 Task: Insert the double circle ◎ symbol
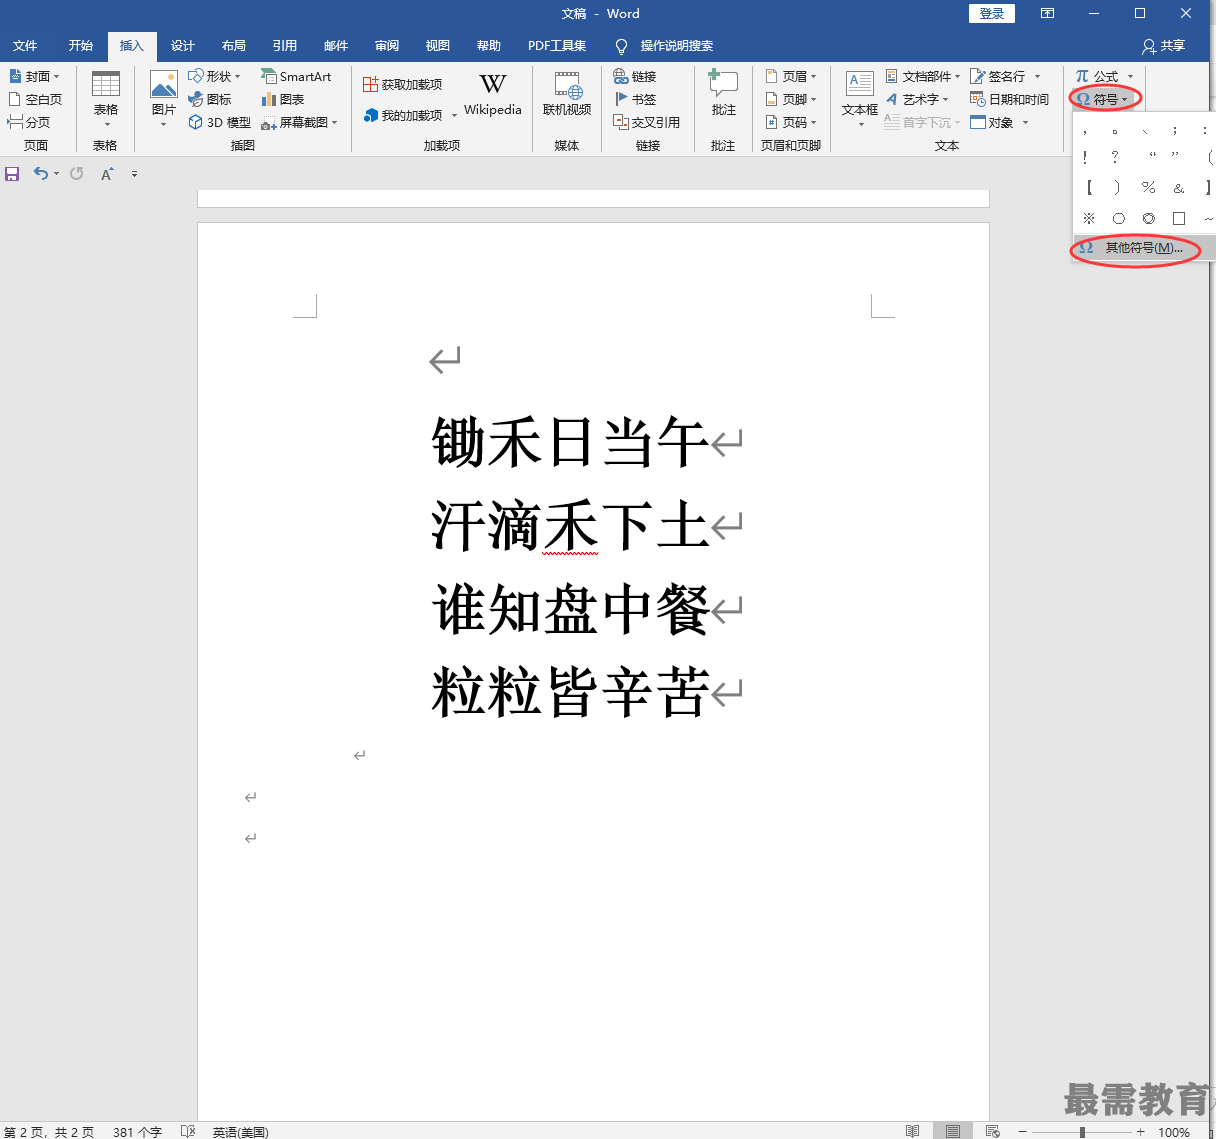(1149, 218)
